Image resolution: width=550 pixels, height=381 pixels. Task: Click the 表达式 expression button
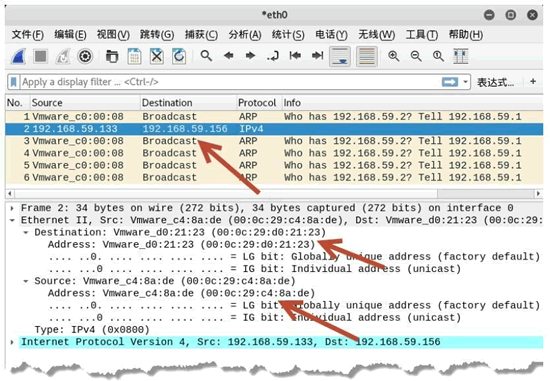(x=495, y=82)
